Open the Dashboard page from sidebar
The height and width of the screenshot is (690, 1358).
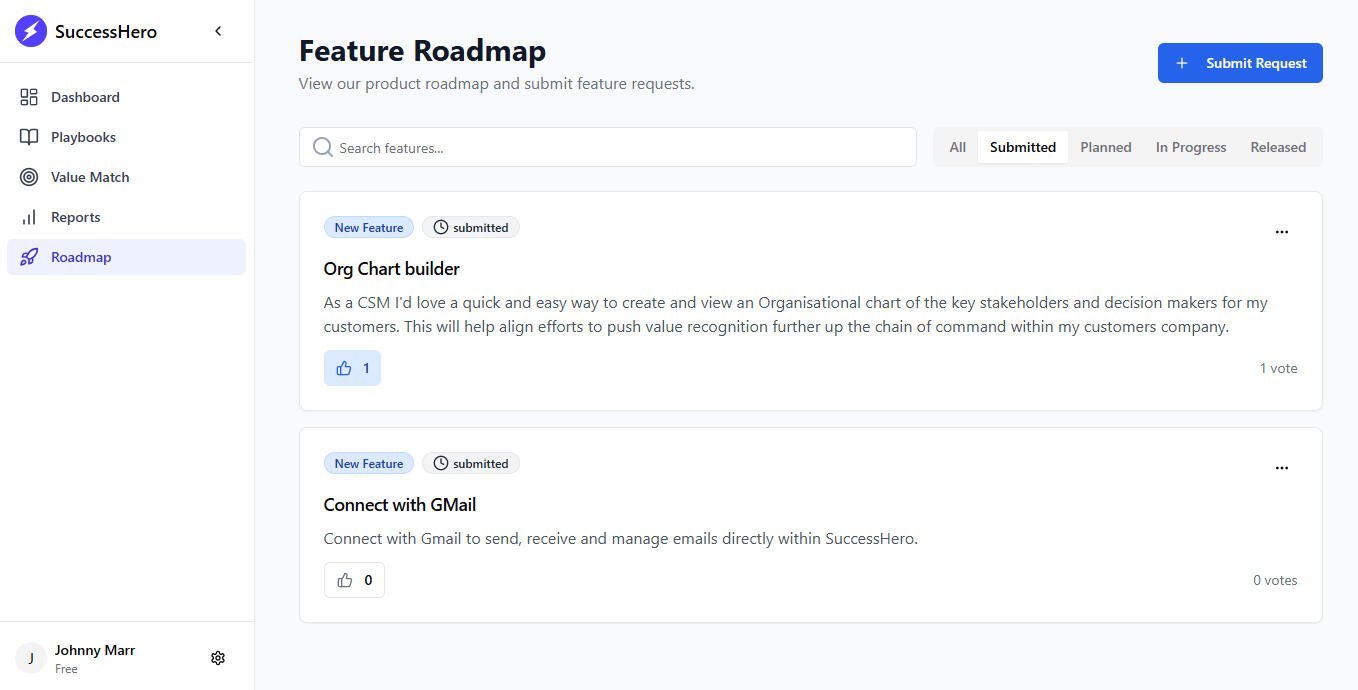tap(85, 97)
